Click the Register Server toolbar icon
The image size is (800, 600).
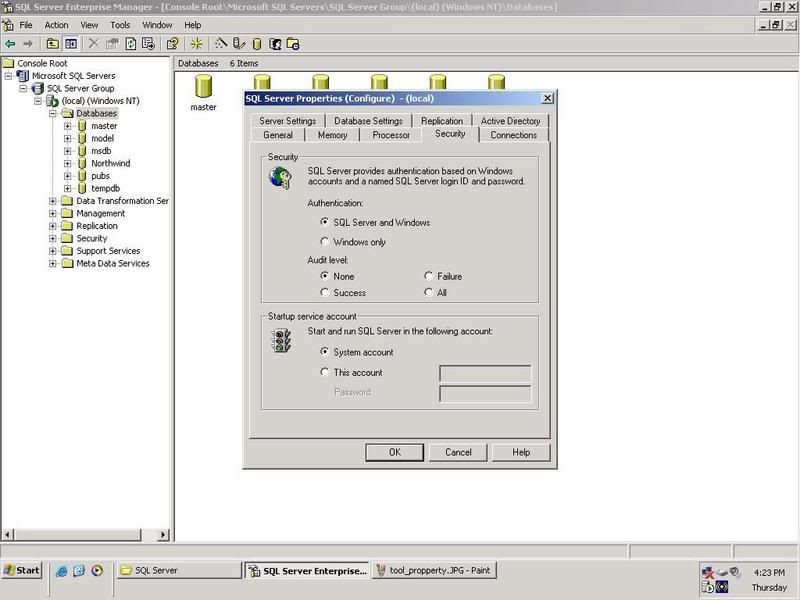(x=239, y=44)
